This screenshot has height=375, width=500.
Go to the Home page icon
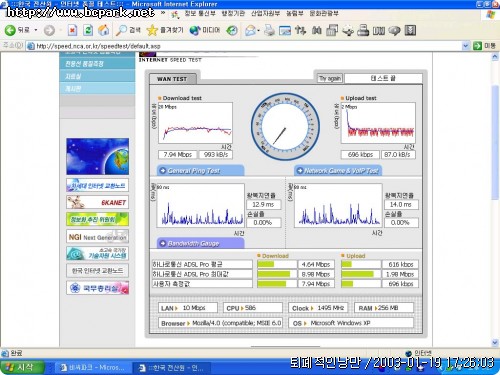pyautogui.click(x=104, y=30)
